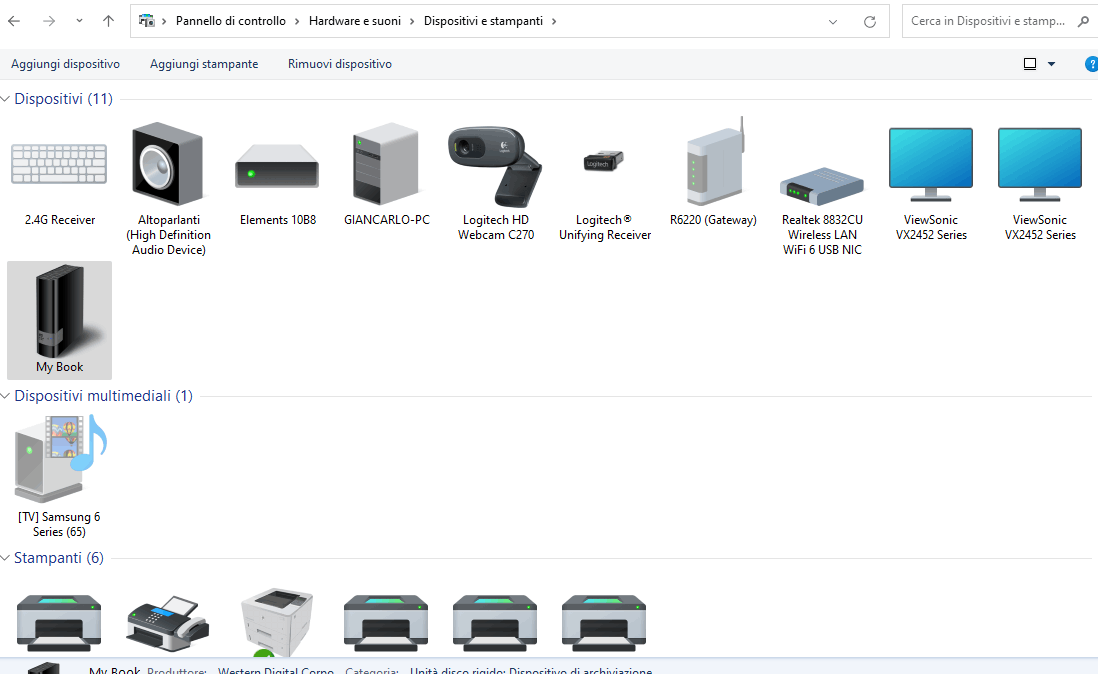The image size is (1098, 674).
Task: Select the Realtek 8832CU Wireless LAN adapter icon
Action: coord(822,185)
